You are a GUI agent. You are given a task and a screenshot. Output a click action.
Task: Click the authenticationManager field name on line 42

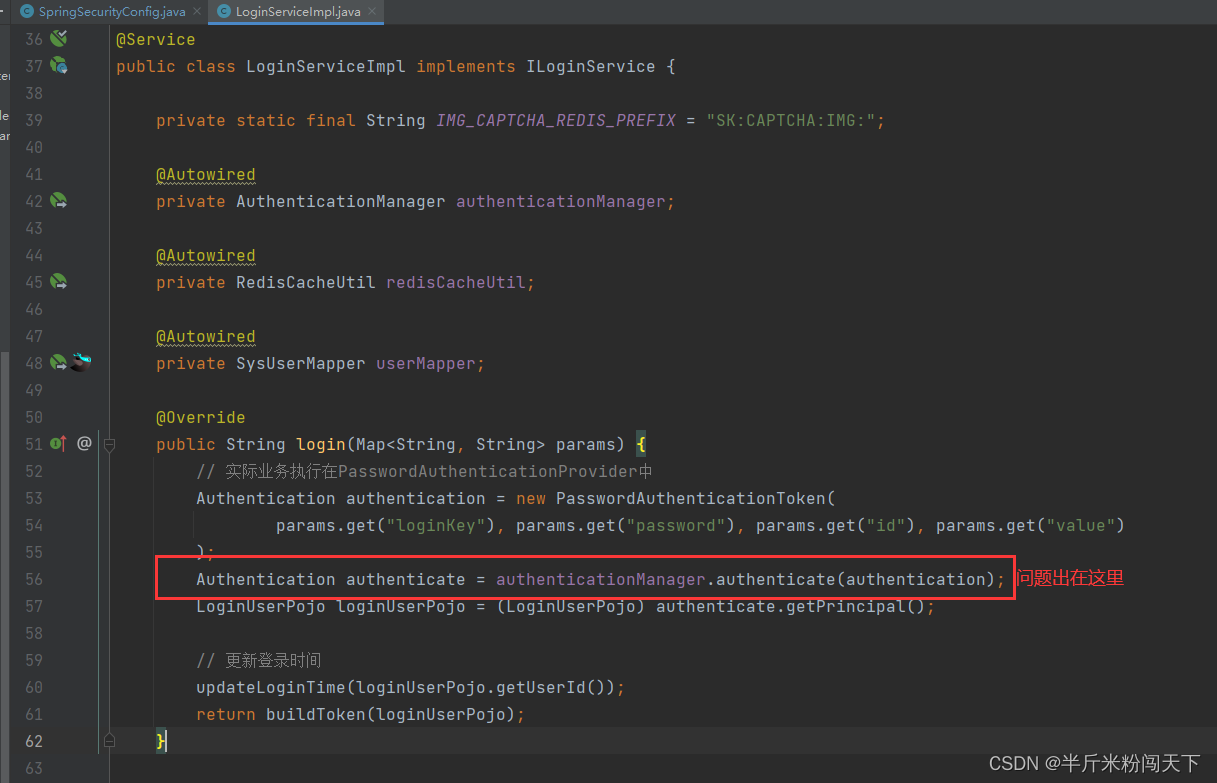(x=561, y=201)
